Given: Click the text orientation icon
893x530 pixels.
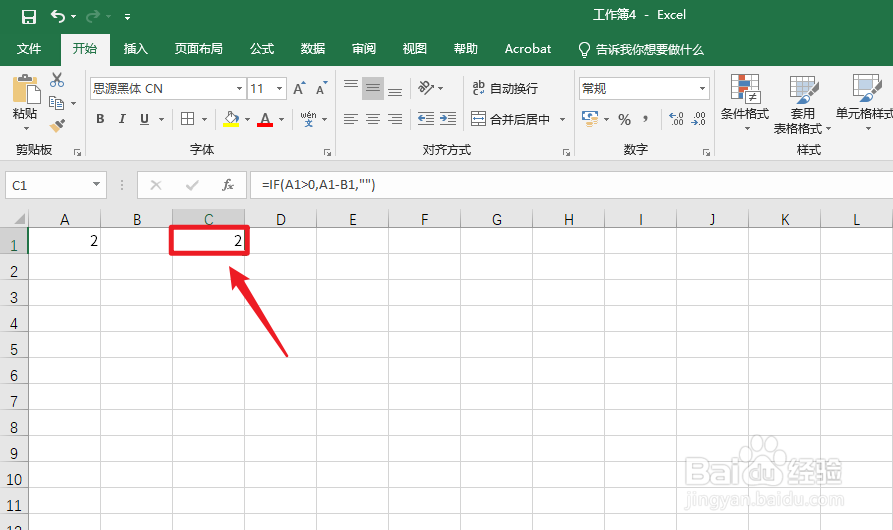Looking at the screenshot, I should click(426, 88).
